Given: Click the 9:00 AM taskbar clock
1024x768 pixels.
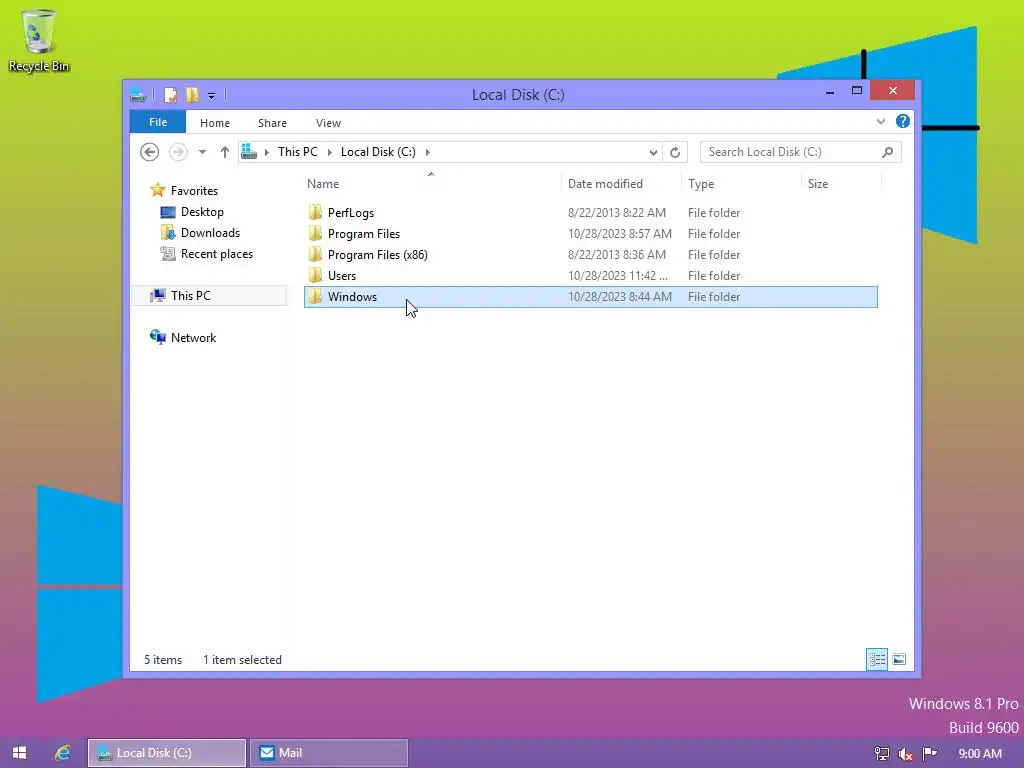Looking at the screenshot, I should click(980, 754).
